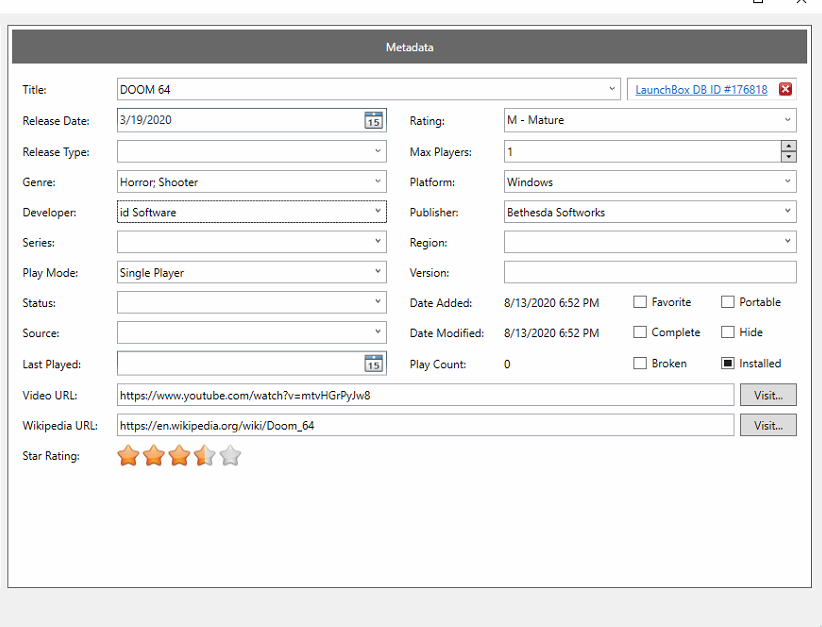Click the Wikipedia URL label
822x627 pixels.
coord(60,426)
